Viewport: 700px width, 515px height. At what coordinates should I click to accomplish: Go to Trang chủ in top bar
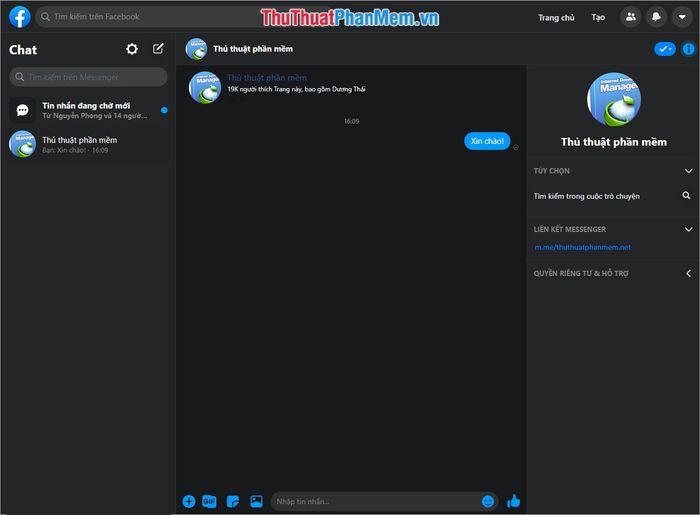pyautogui.click(x=556, y=17)
